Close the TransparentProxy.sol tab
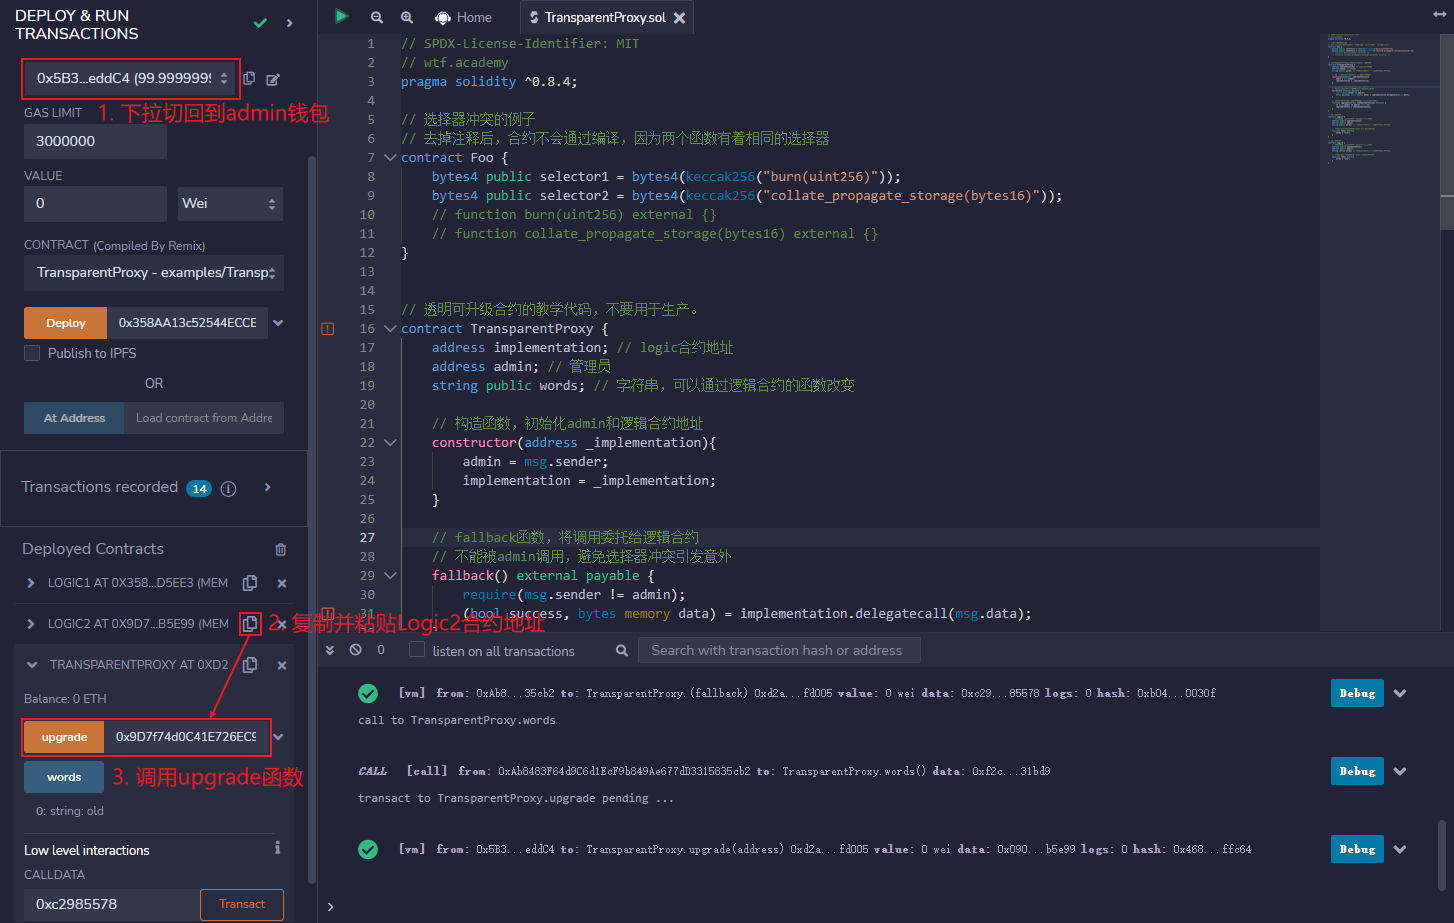Viewport: 1454px width, 923px height. click(x=680, y=18)
